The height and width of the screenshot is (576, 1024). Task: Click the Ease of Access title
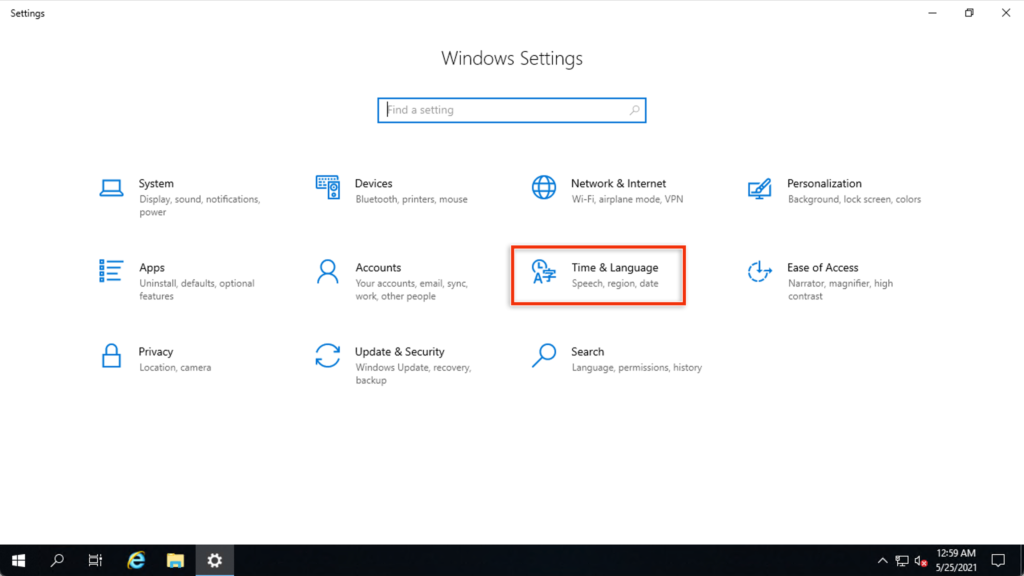click(x=822, y=268)
